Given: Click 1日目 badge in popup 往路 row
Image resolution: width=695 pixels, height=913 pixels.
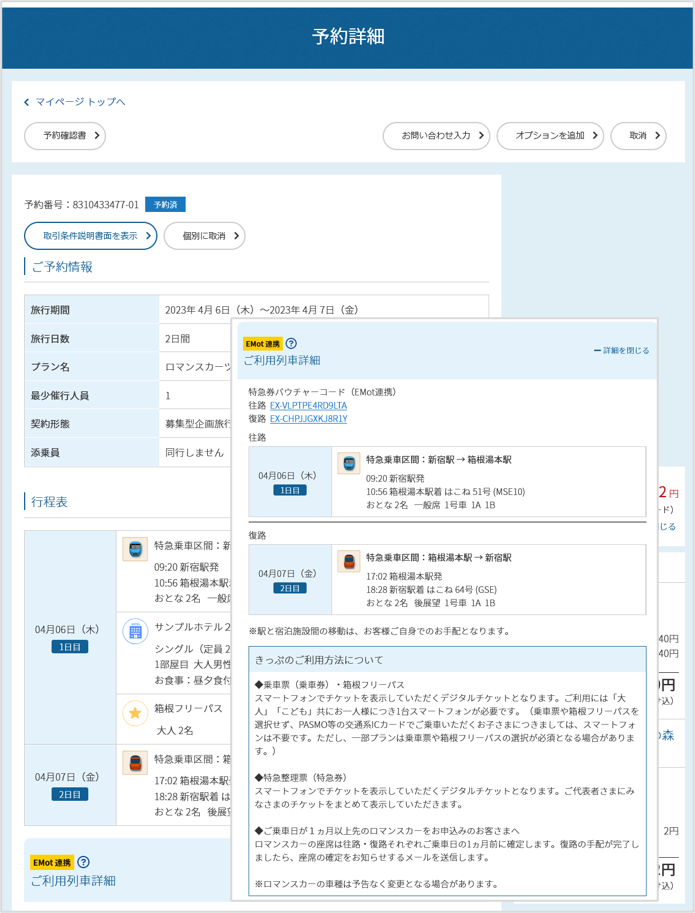Looking at the screenshot, I should (x=290, y=490).
